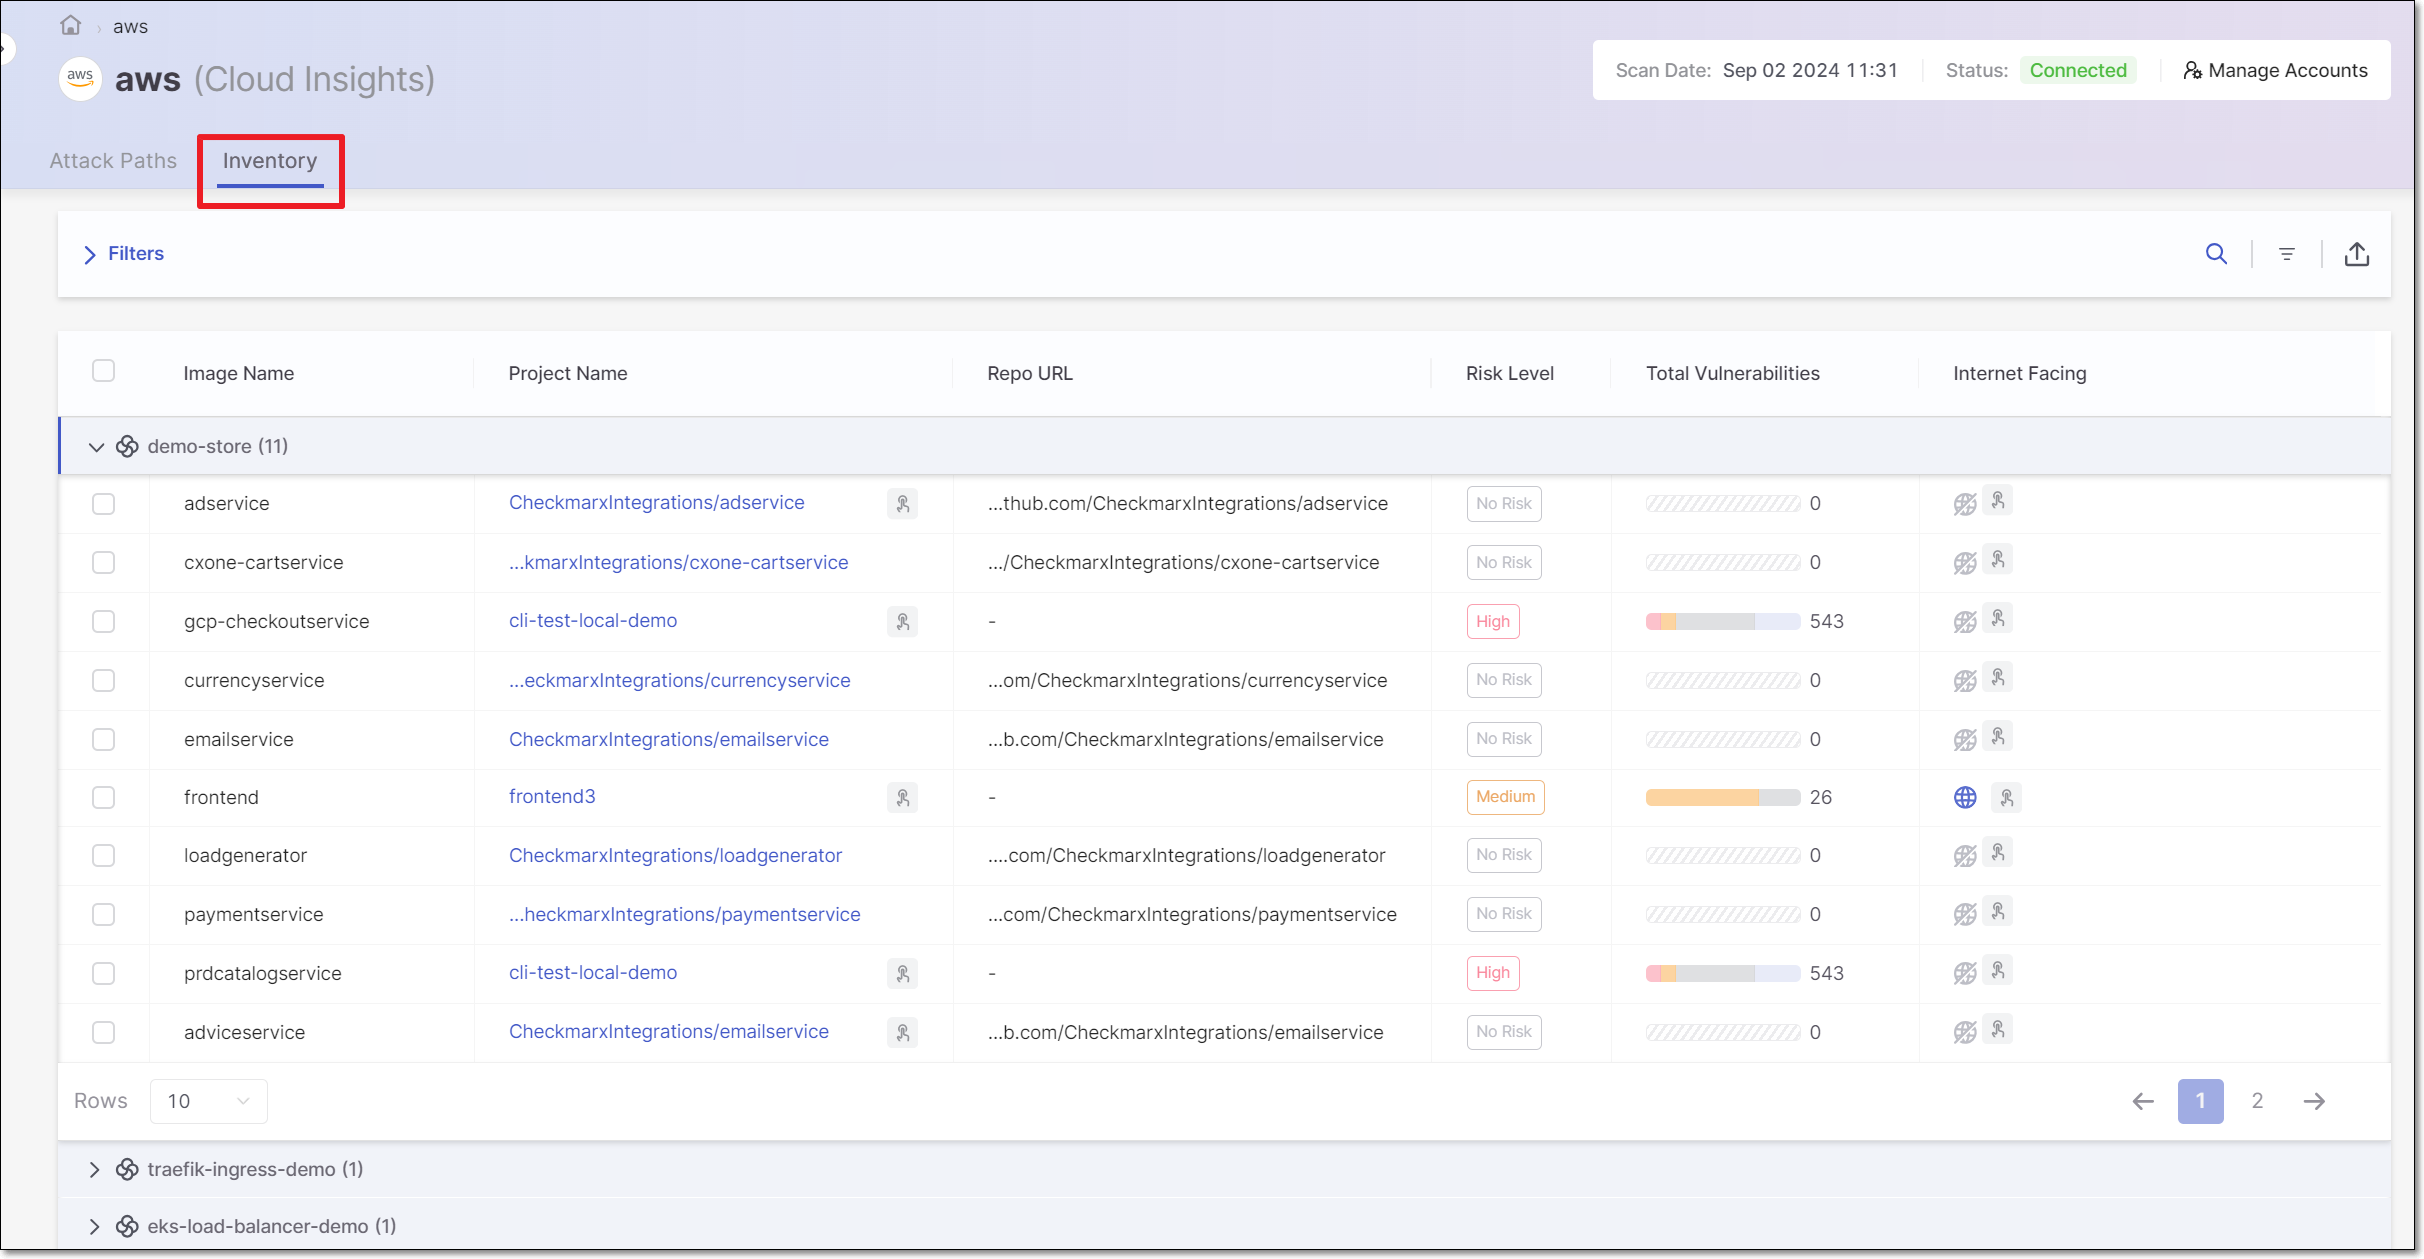Open the frontend3 project link
The image size is (2424, 1259).
(552, 797)
